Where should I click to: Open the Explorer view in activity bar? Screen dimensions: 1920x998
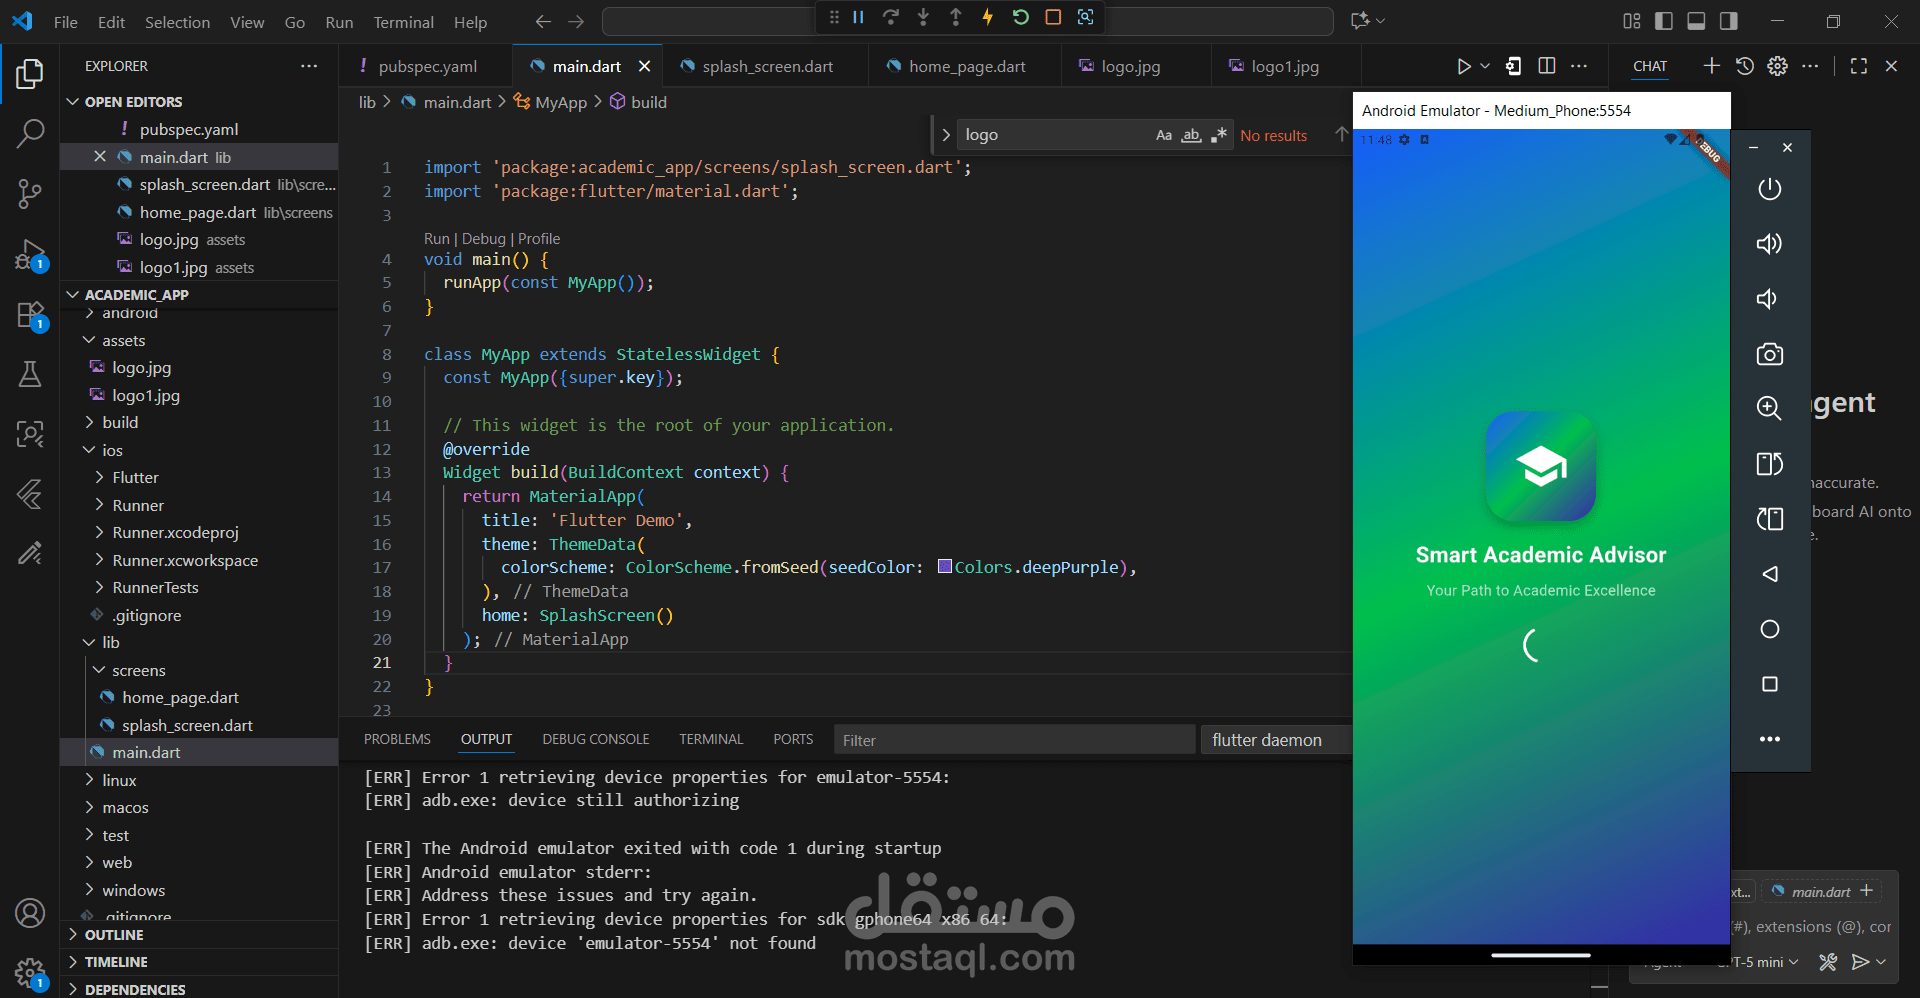(x=30, y=74)
